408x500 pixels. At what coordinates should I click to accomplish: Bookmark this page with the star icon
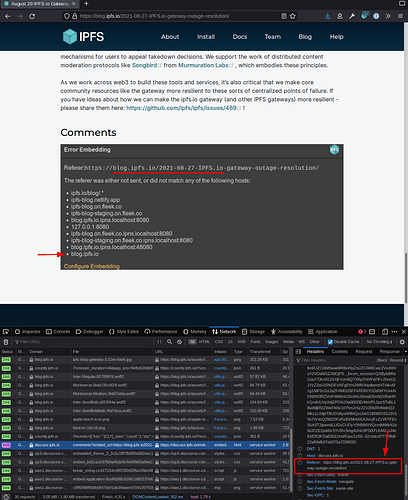(x=293, y=16)
